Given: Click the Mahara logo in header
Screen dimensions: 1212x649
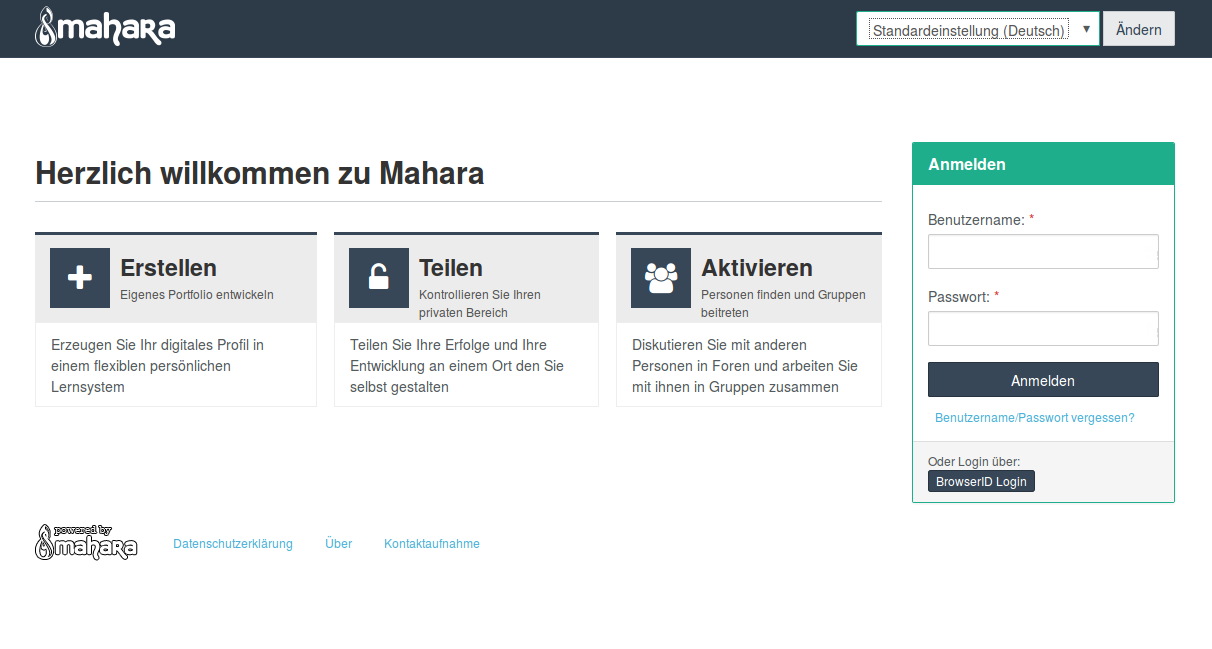Looking at the screenshot, I should click(105, 27).
